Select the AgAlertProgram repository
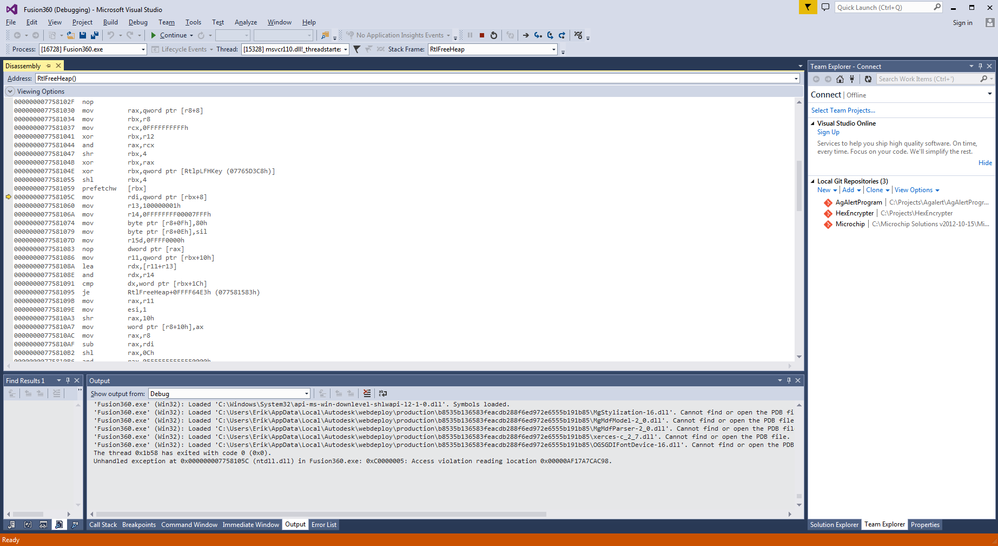The image size is (998, 546). [x=906, y=202]
